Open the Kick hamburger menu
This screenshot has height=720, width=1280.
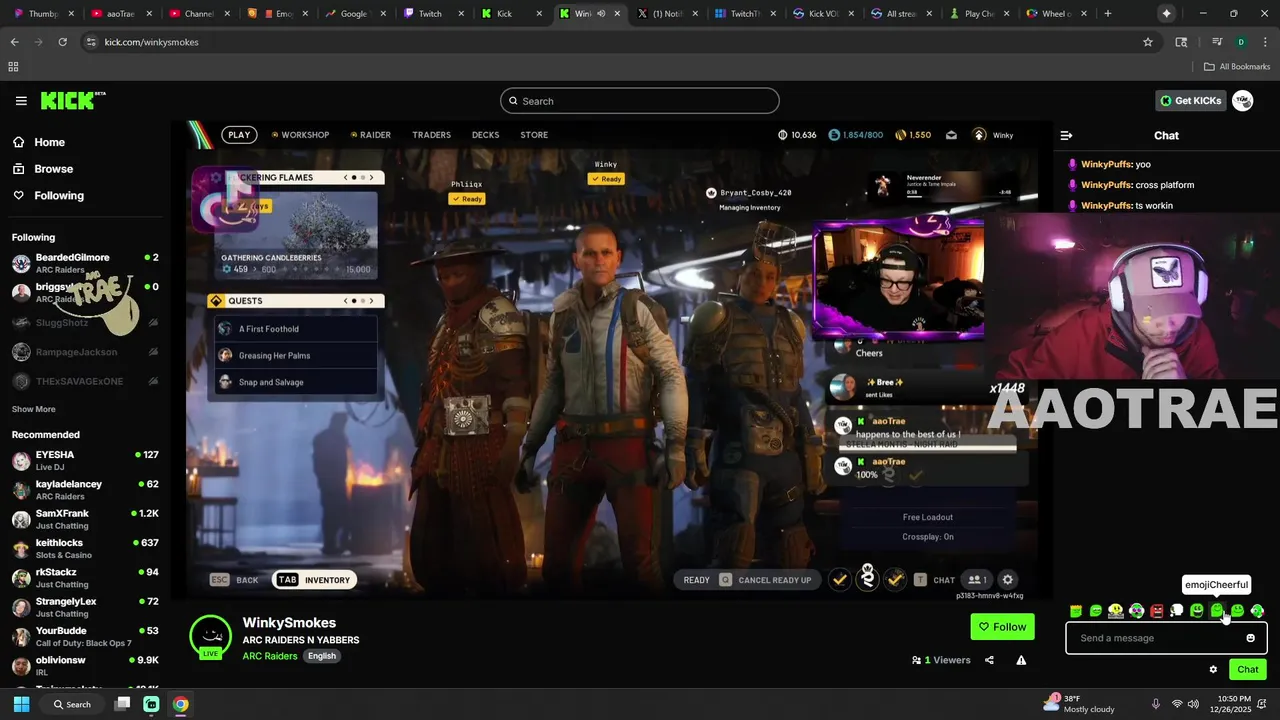(21, 101)
